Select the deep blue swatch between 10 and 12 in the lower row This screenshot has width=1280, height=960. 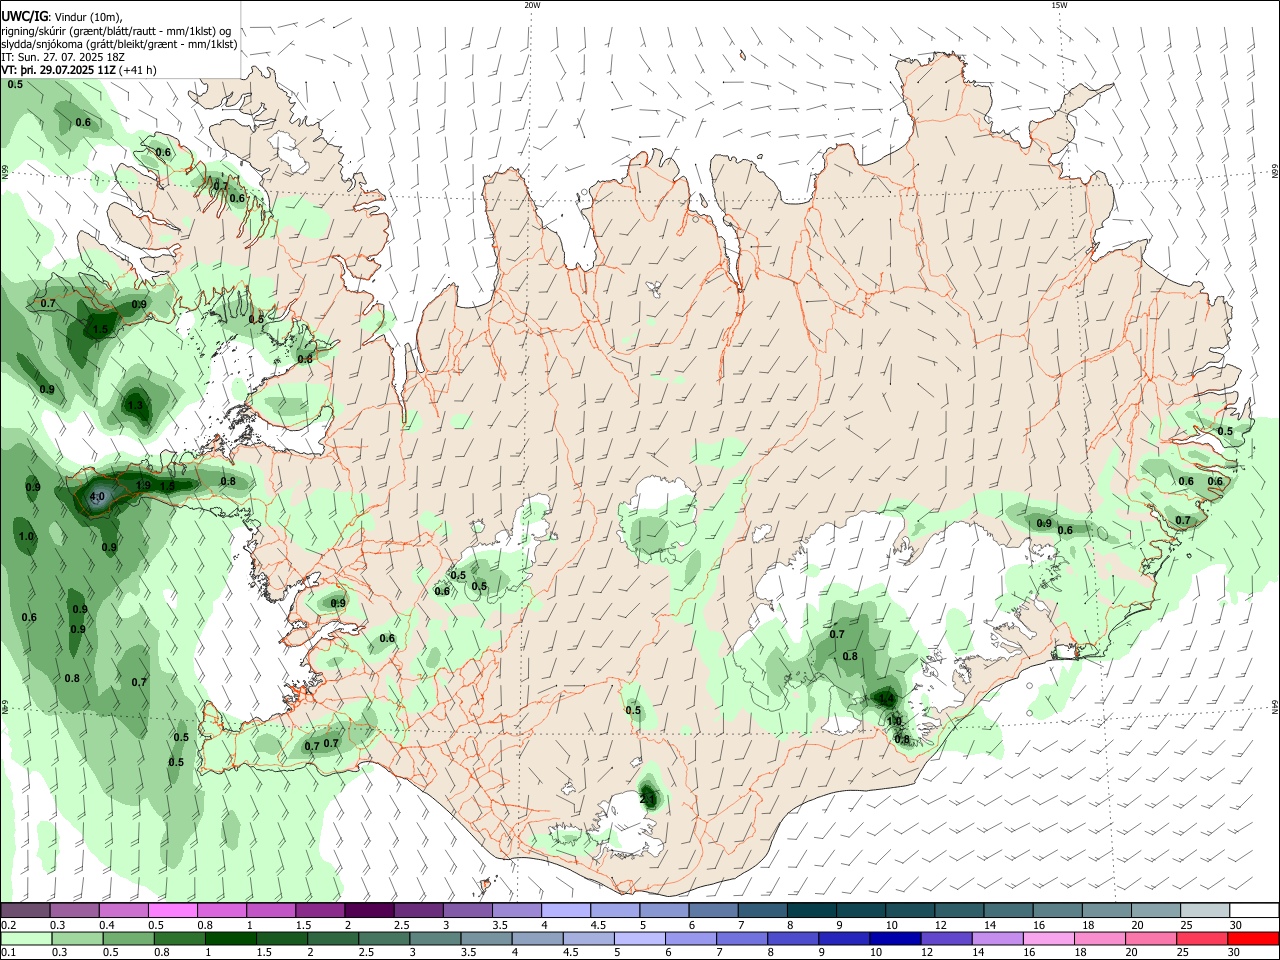click(895, 938)
